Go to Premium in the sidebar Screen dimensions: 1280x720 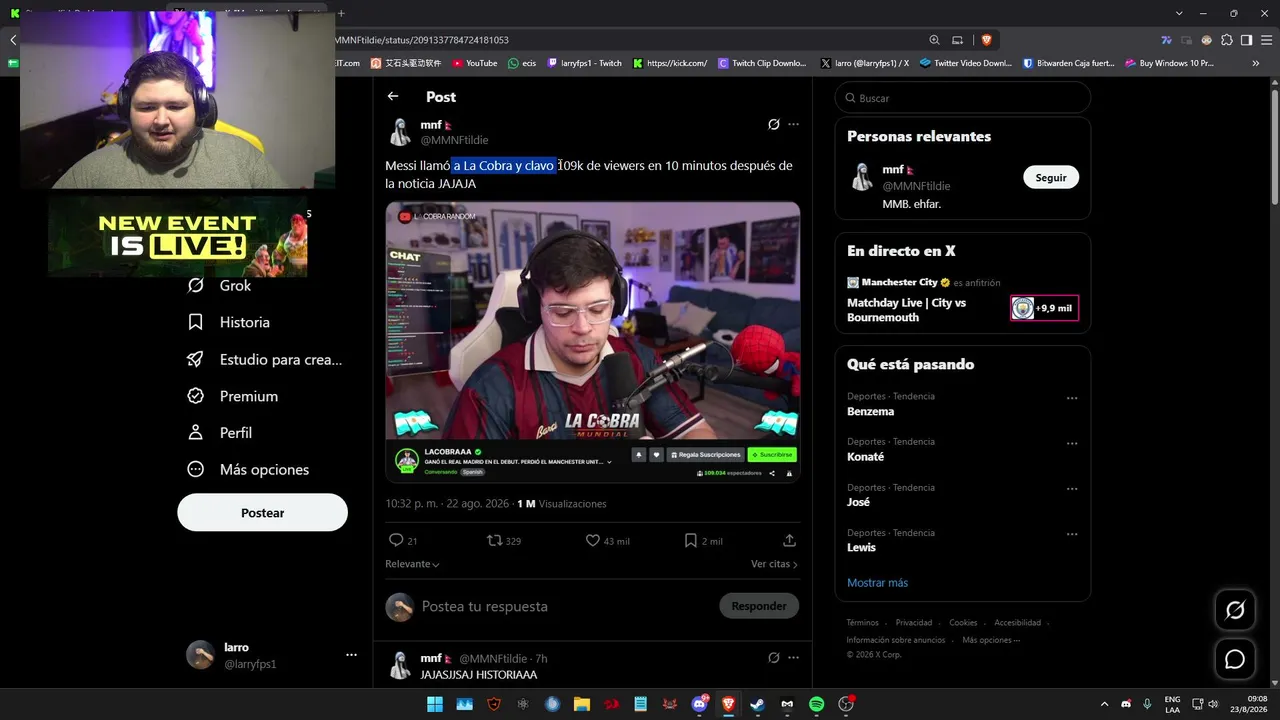click(x=233, y=396)
